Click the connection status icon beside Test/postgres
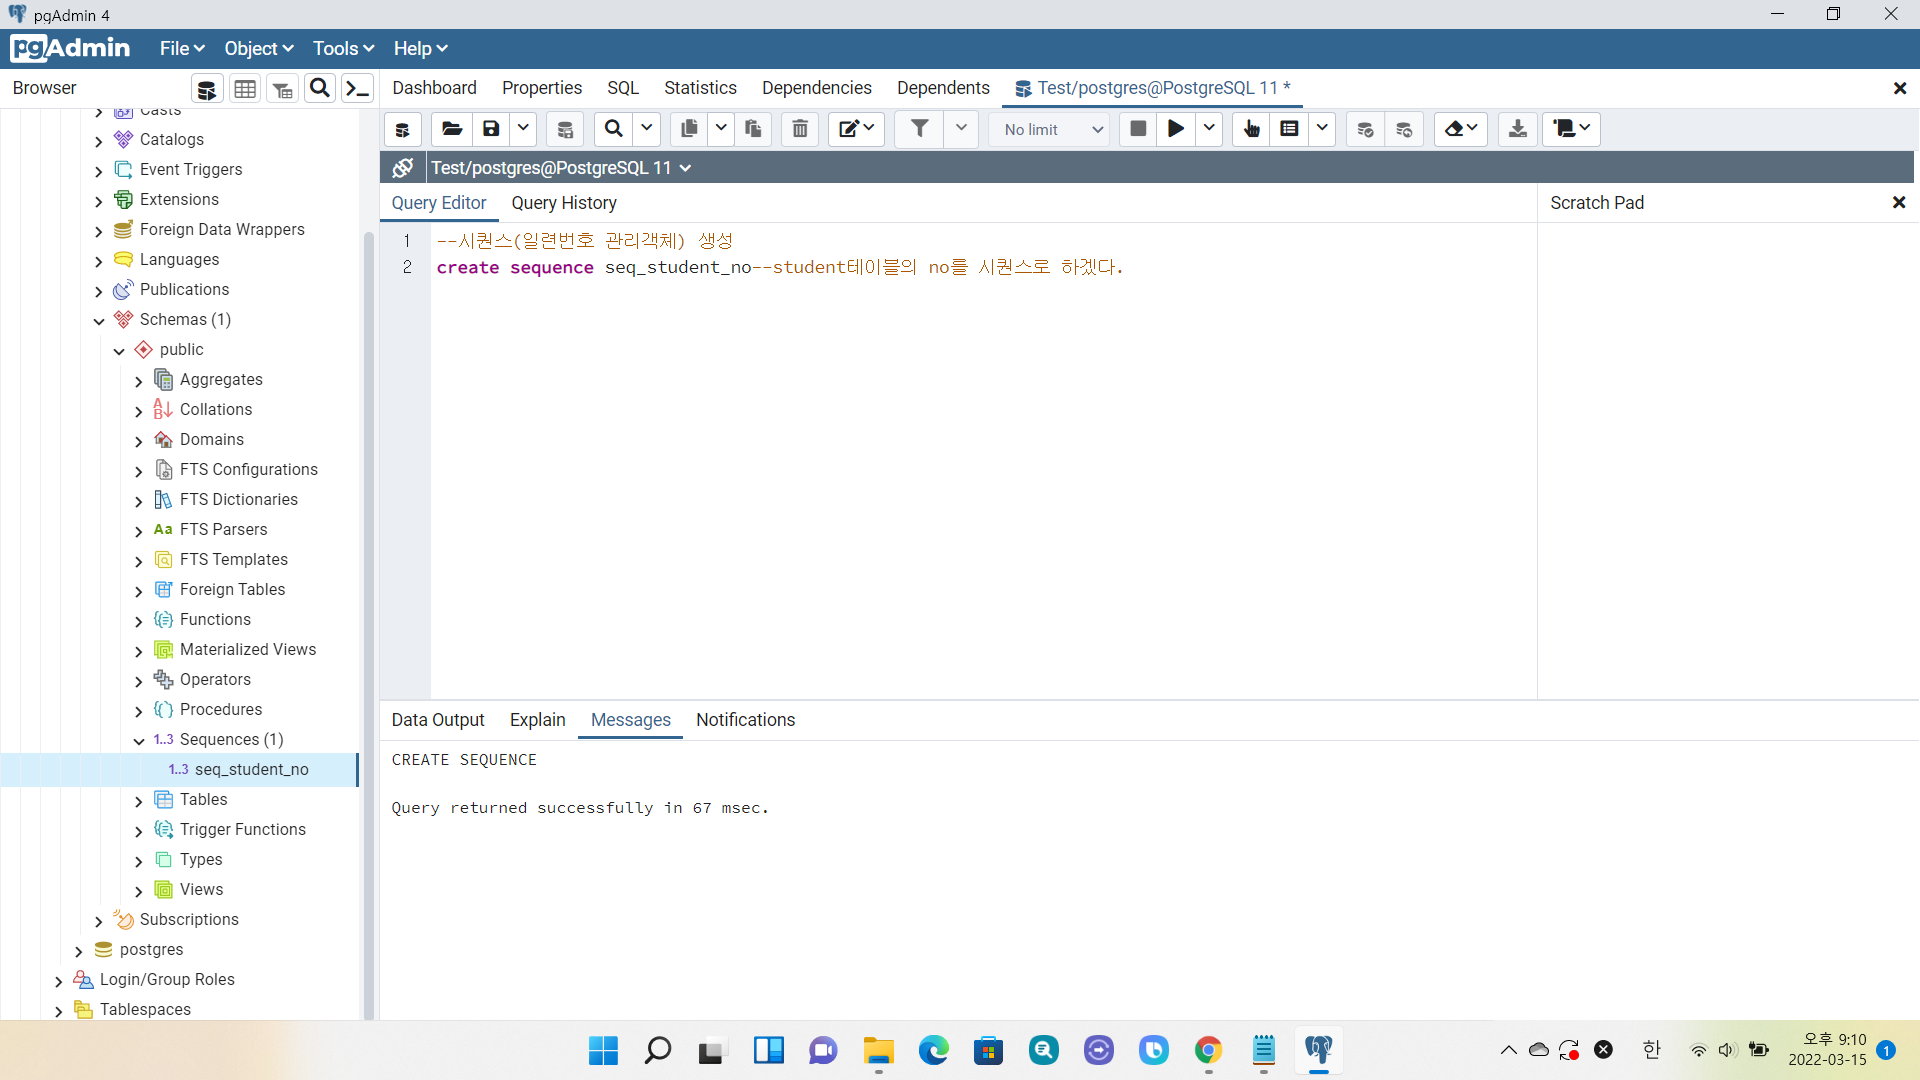Image resolution: width=1920 pixels, height=1080 pixels. pos(403,168)
